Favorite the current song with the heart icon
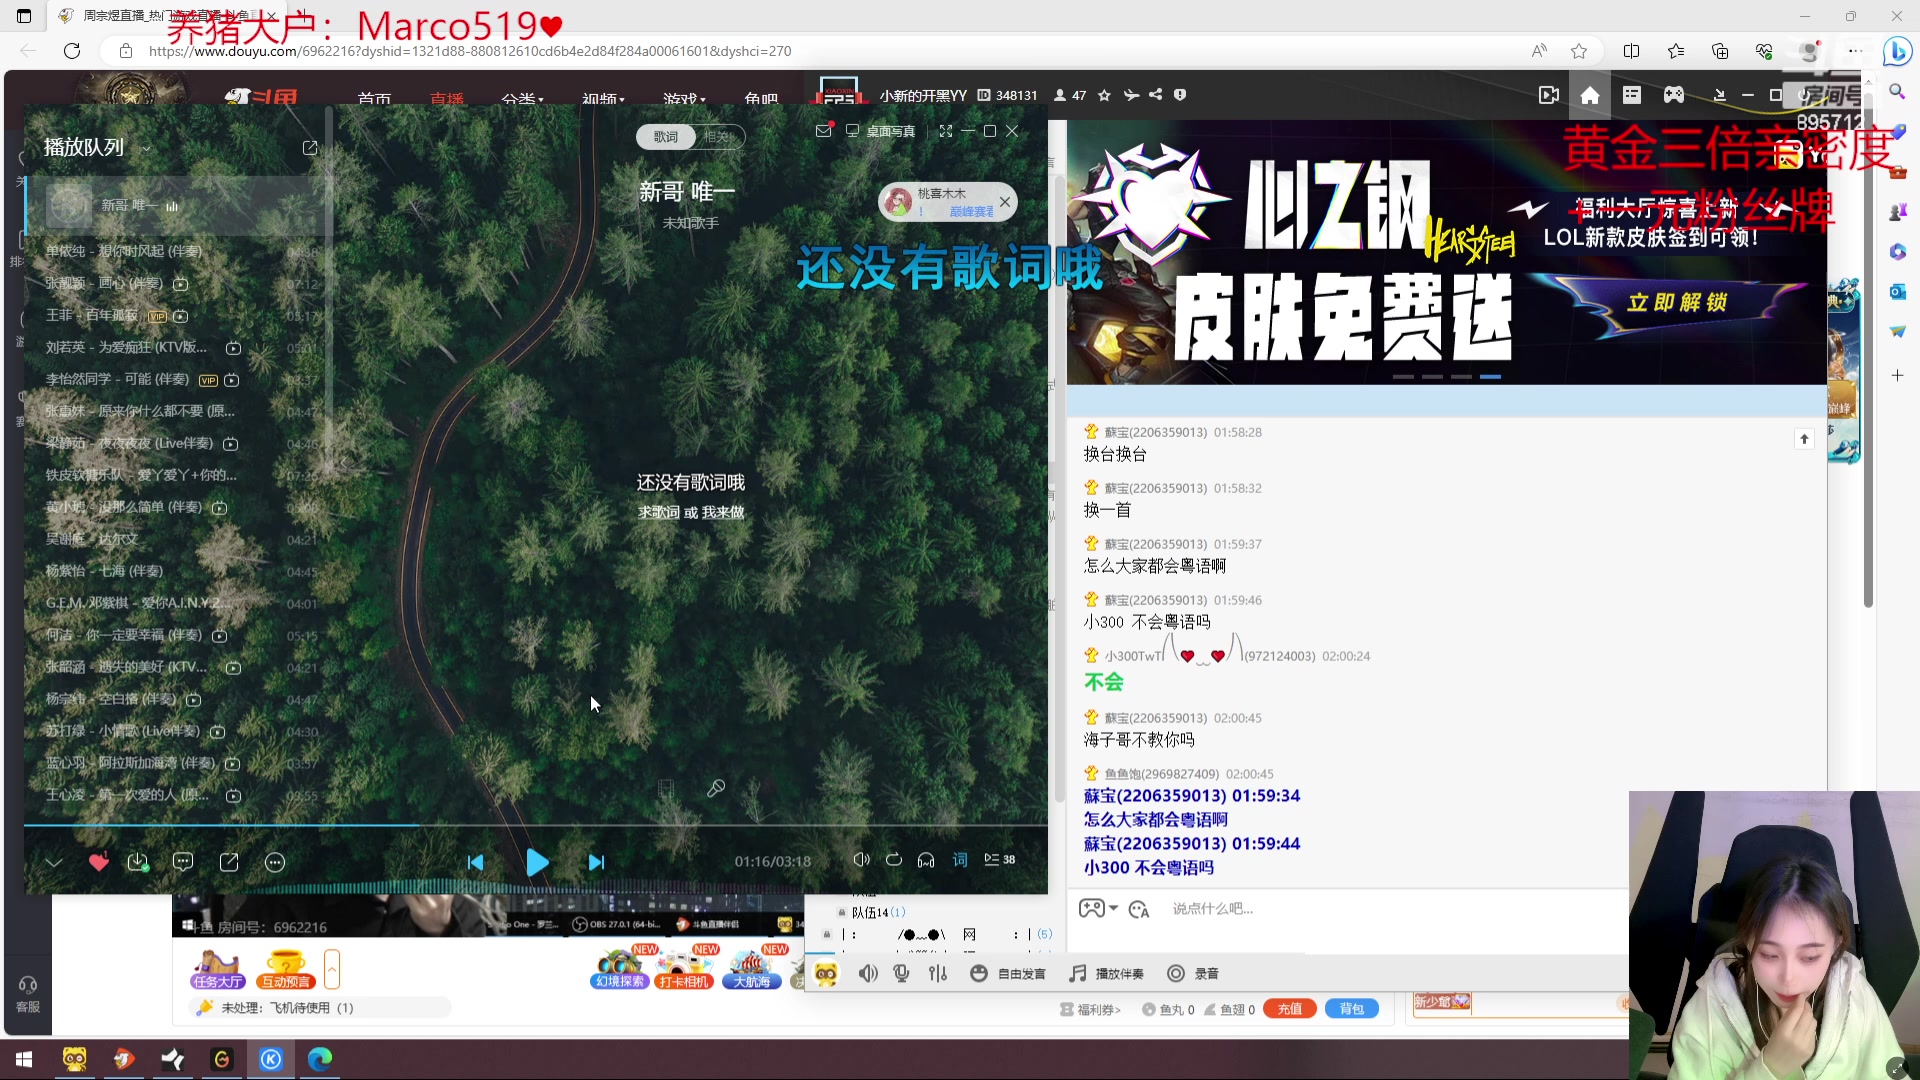Image resolution: width=1920 pixels, height=1080 pixels. [98, 861]
